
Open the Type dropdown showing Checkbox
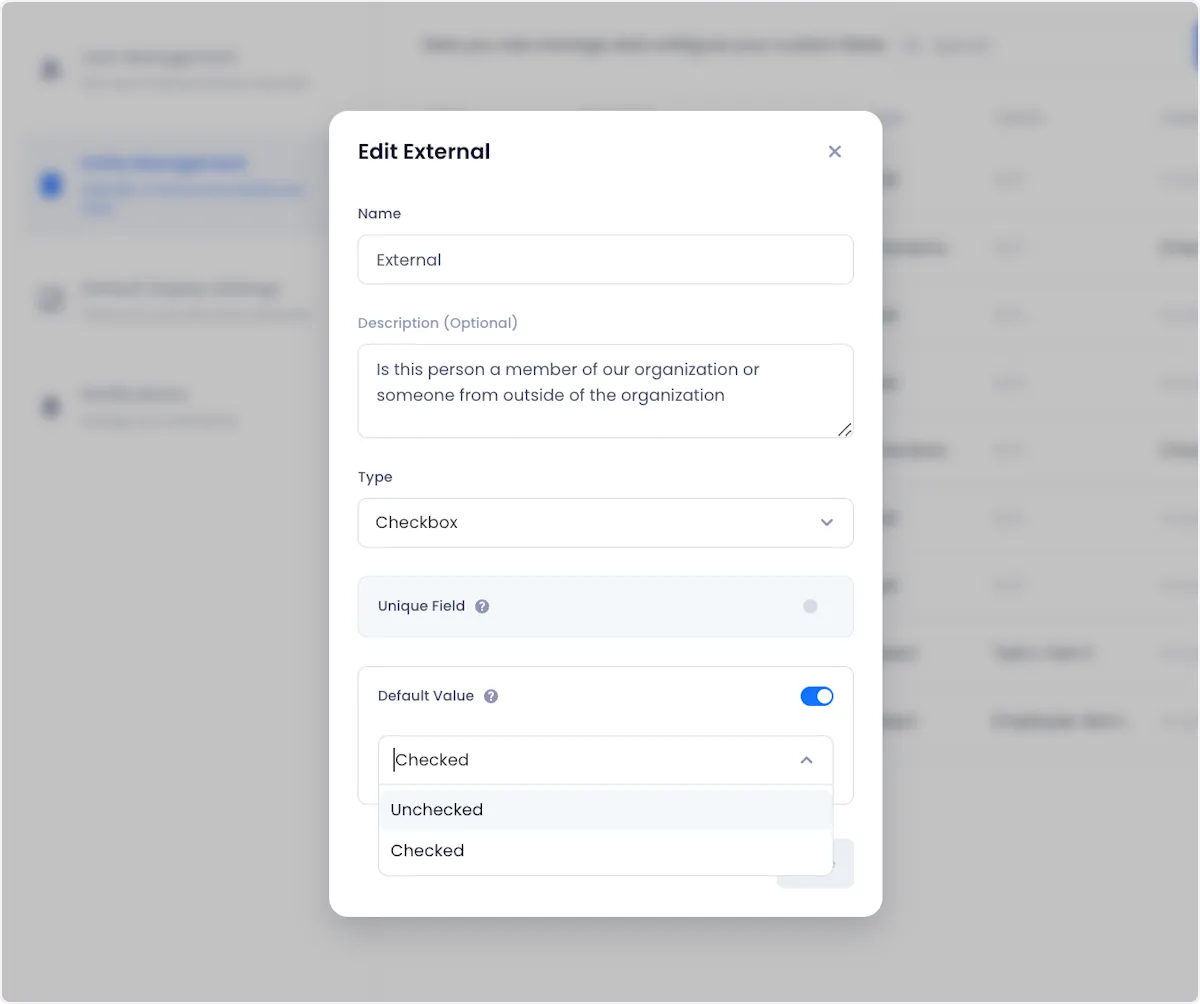pos(605,523)
